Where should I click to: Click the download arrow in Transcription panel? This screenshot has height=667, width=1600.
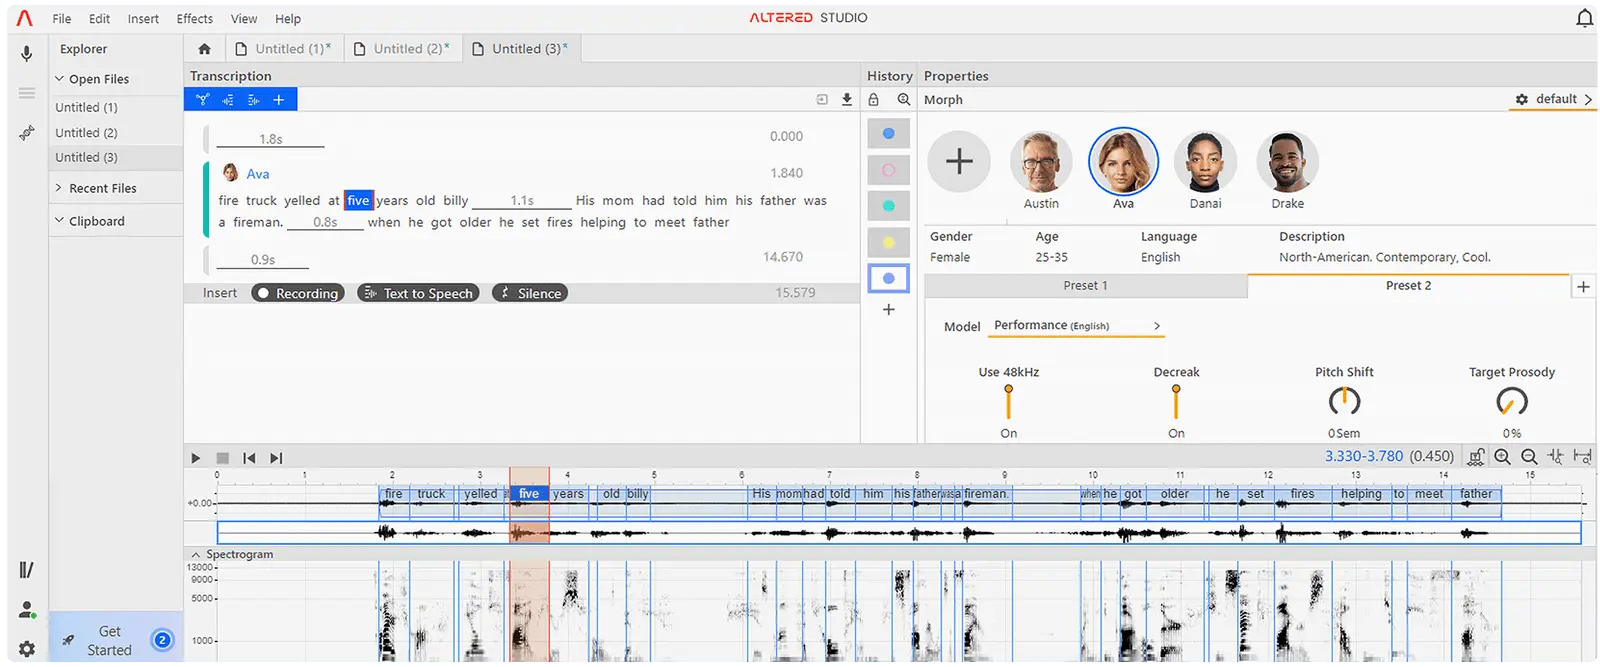point(847,99)
